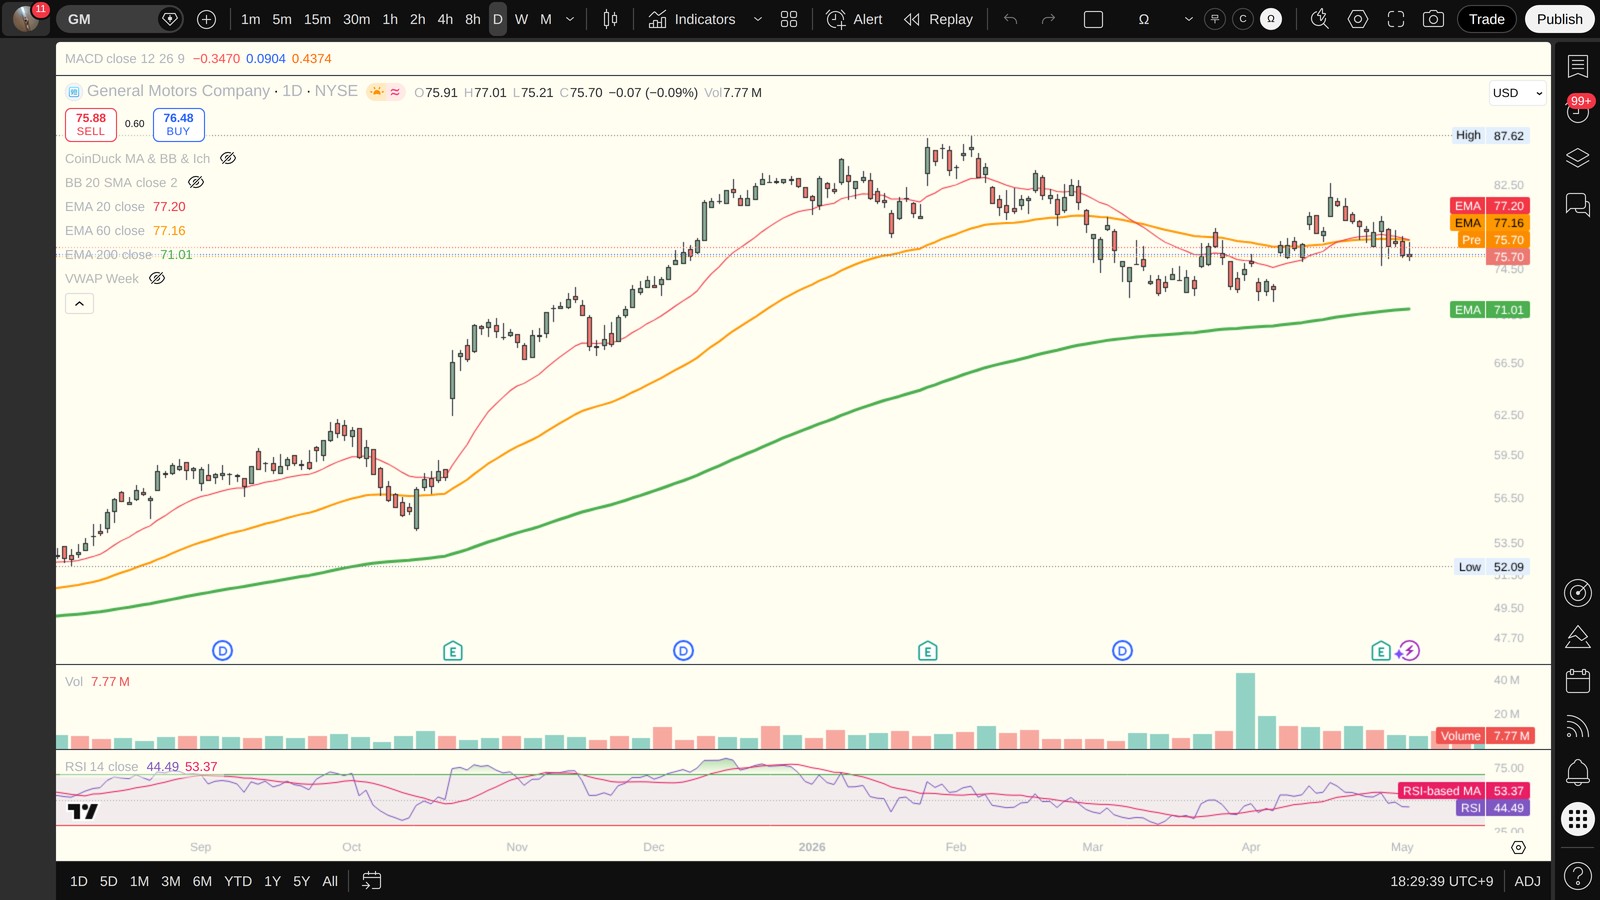The image size is (1600, 900).
Task: Toggle visibility of BB 20 SMA indicator
Action: (x=196, y=182)
